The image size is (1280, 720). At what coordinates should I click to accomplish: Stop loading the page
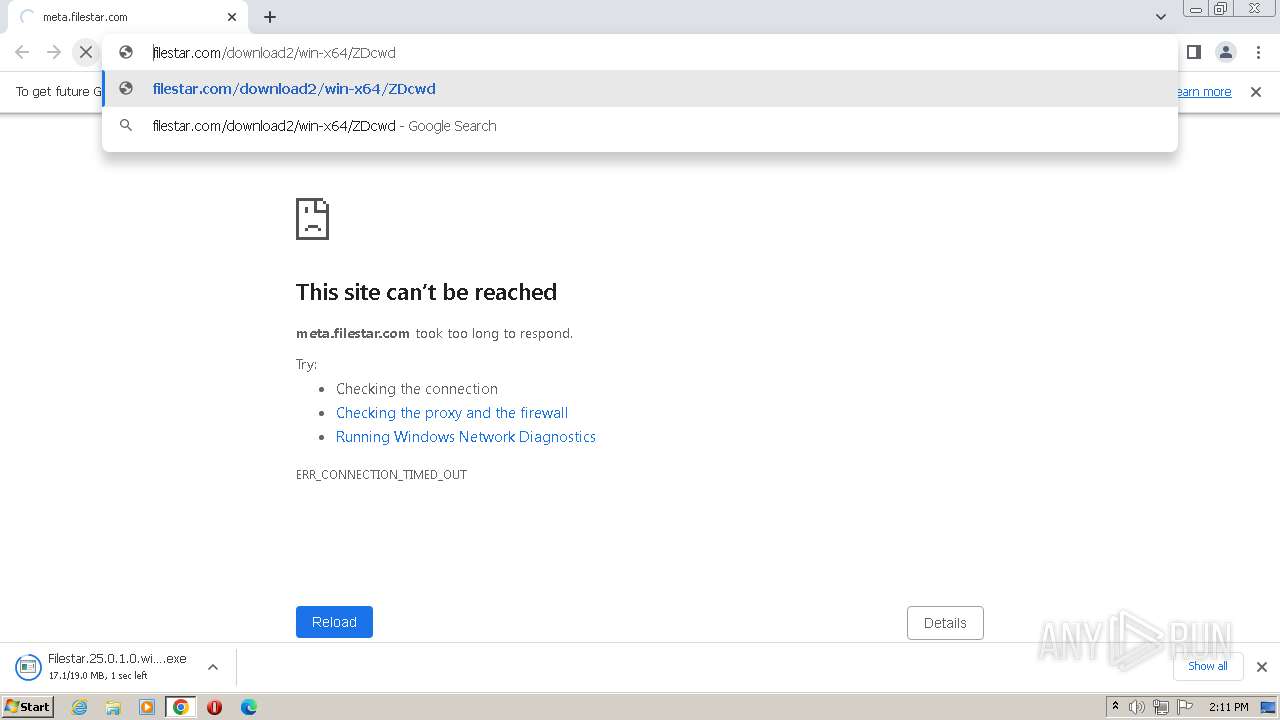86,52
